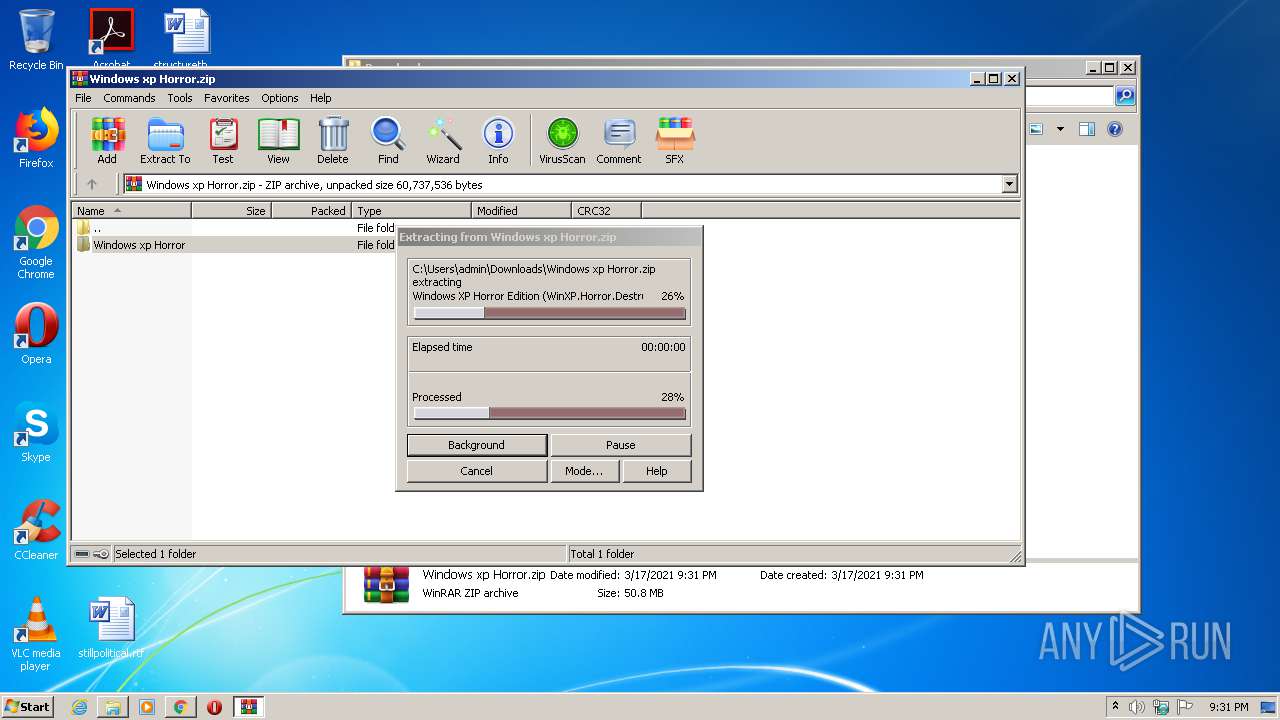Viewport: 1280px width, 720px height.
Task: Click Windows Explorer taskbar icon
Action: pos(113,707)
